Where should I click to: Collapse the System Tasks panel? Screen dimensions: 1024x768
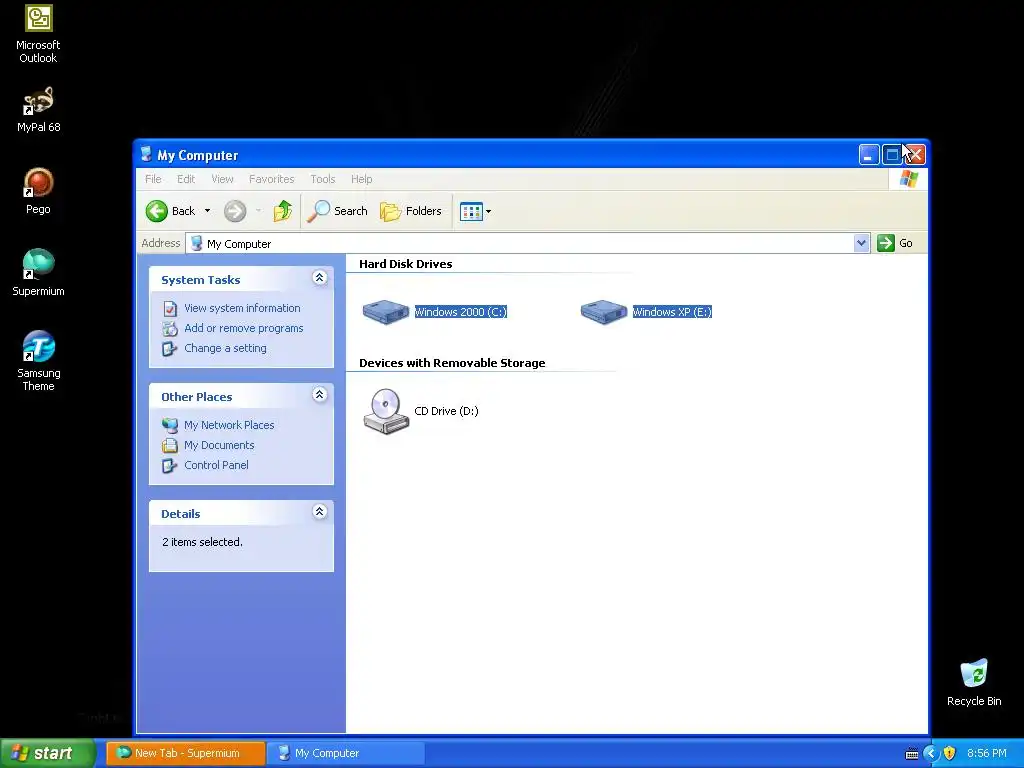[319, 278]
